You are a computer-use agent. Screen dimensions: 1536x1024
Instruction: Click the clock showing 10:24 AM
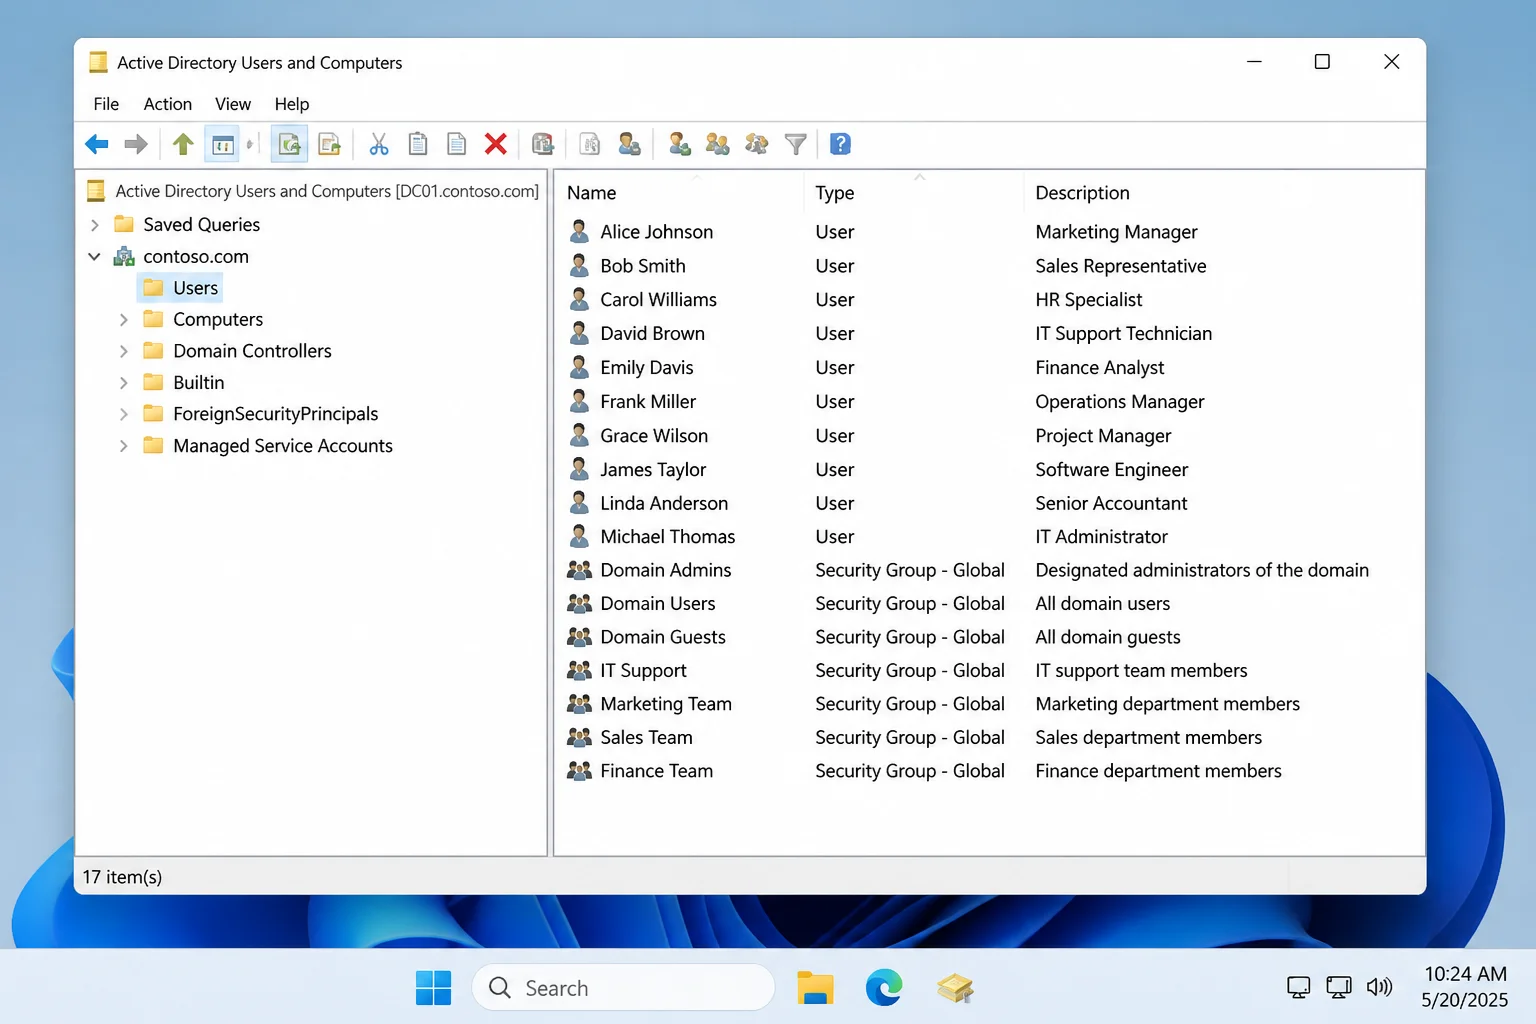pos(1465,974)
